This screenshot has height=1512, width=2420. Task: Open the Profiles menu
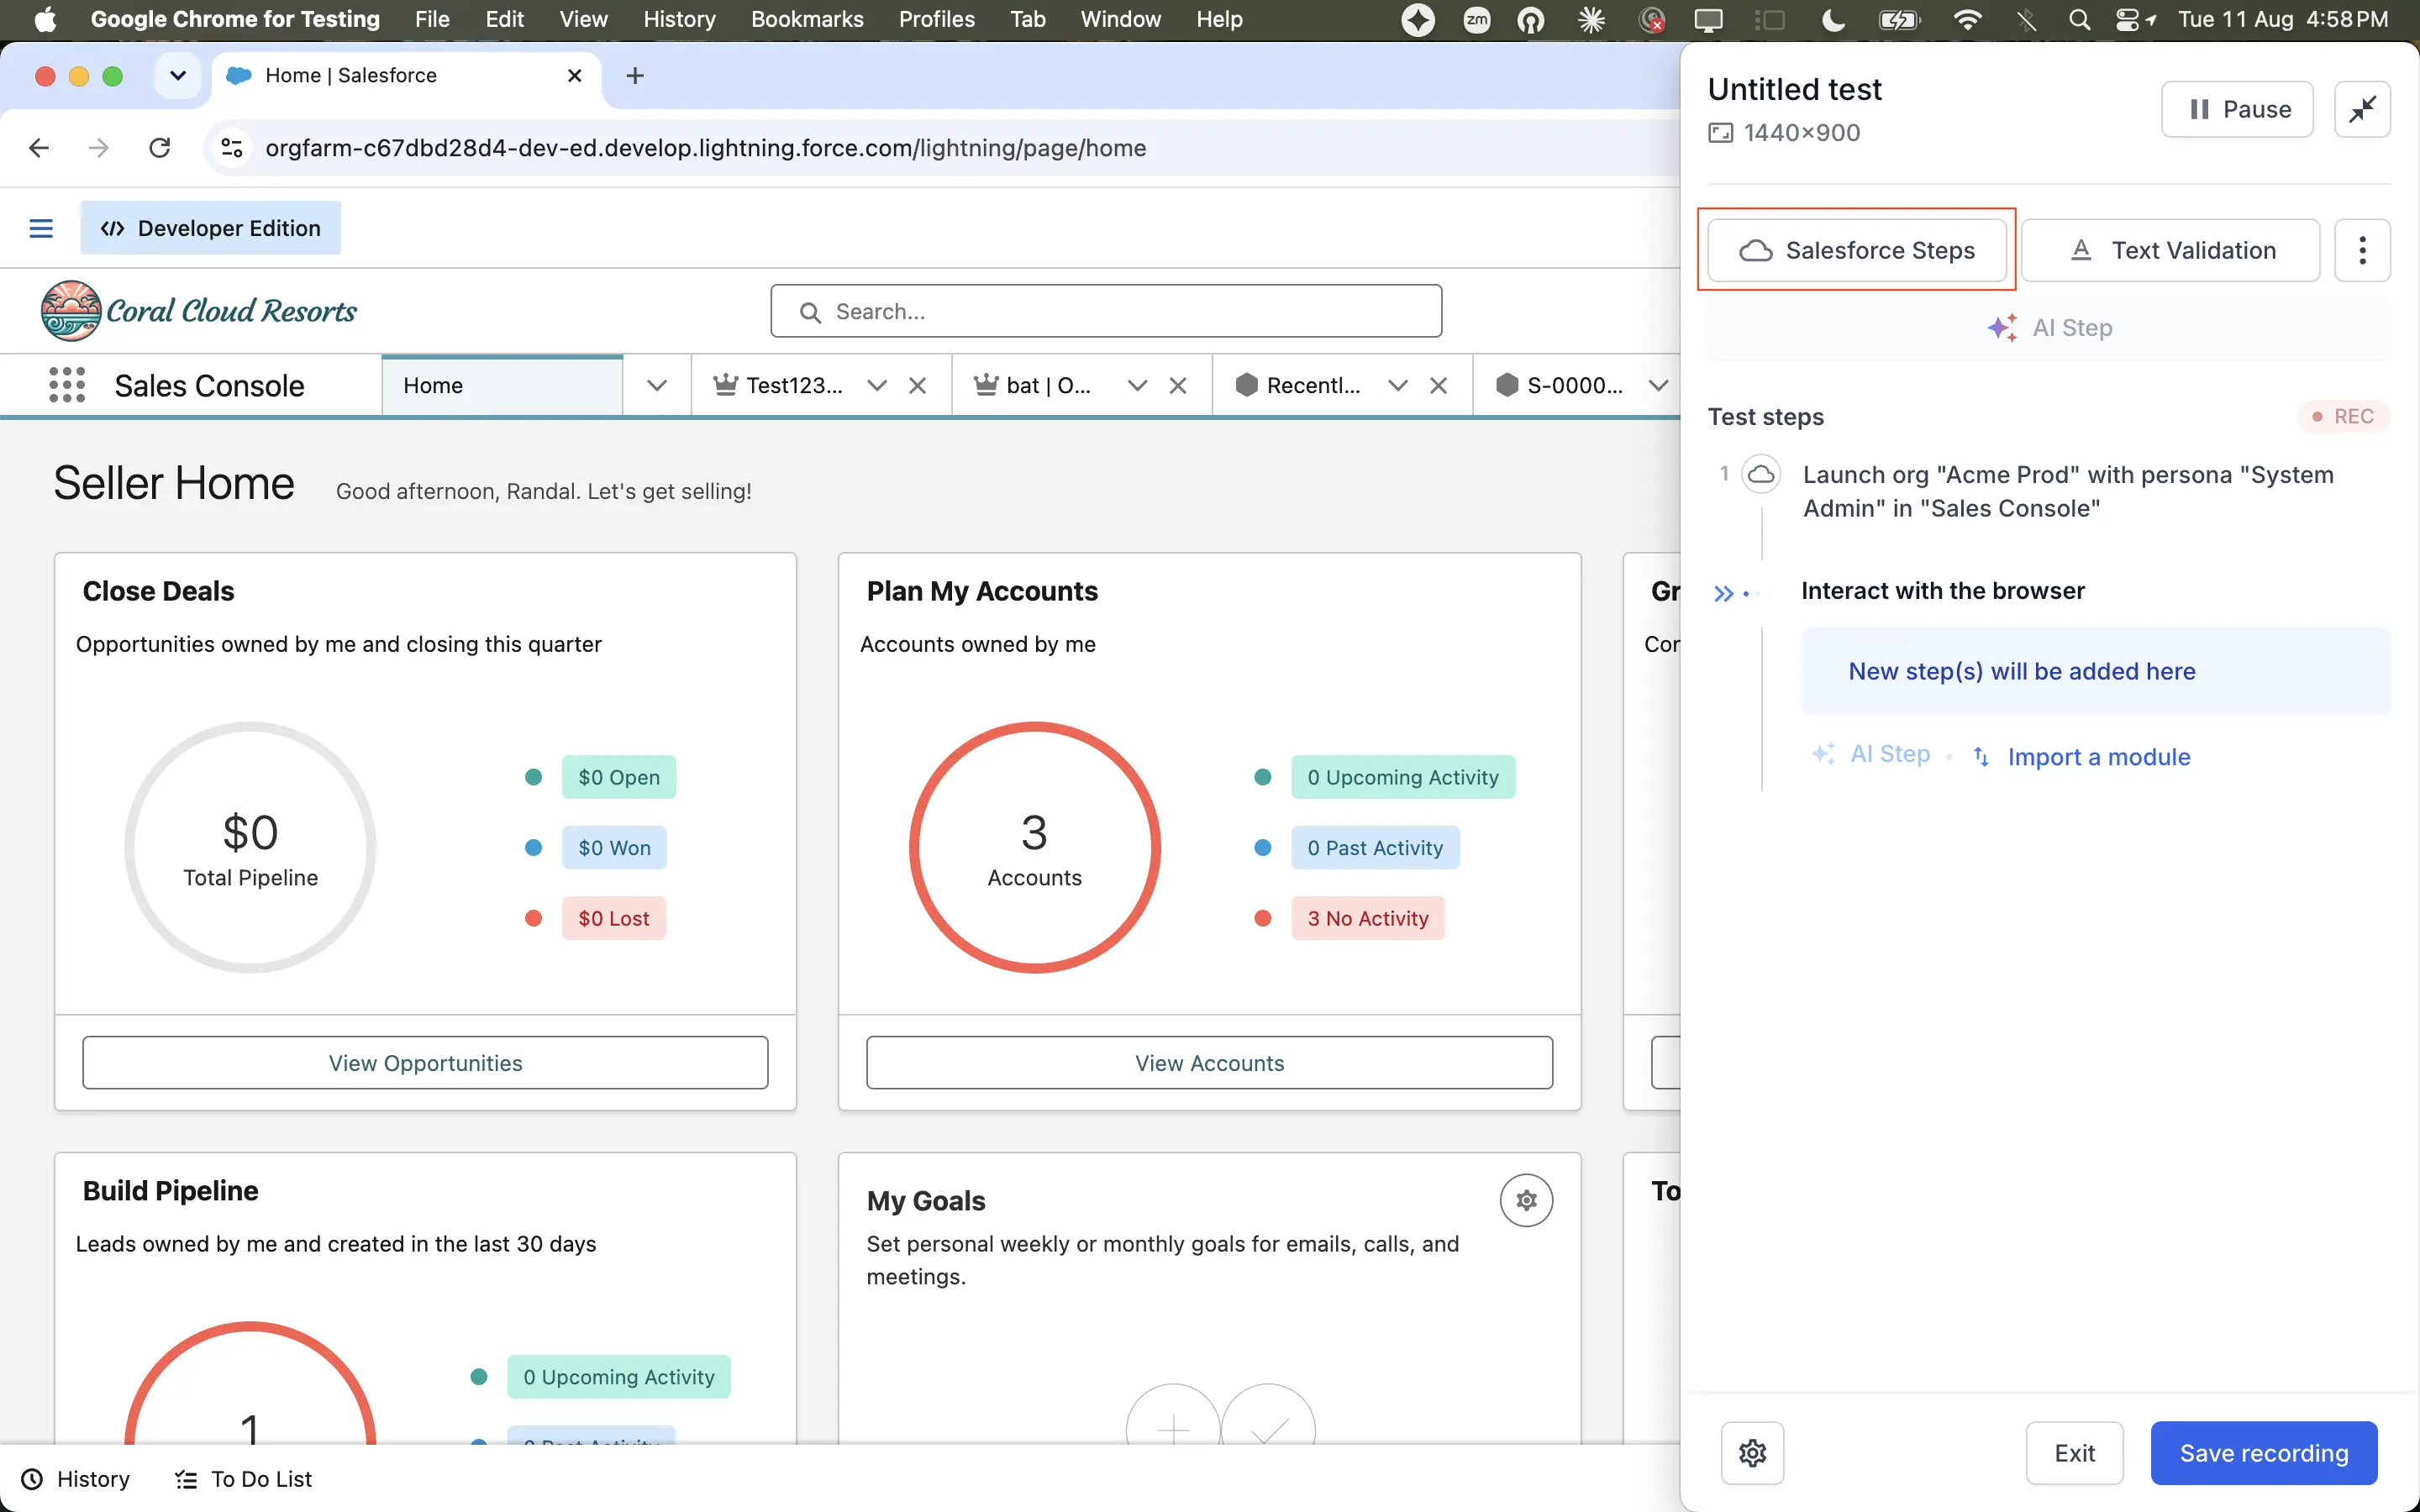[x=936, y=20]
